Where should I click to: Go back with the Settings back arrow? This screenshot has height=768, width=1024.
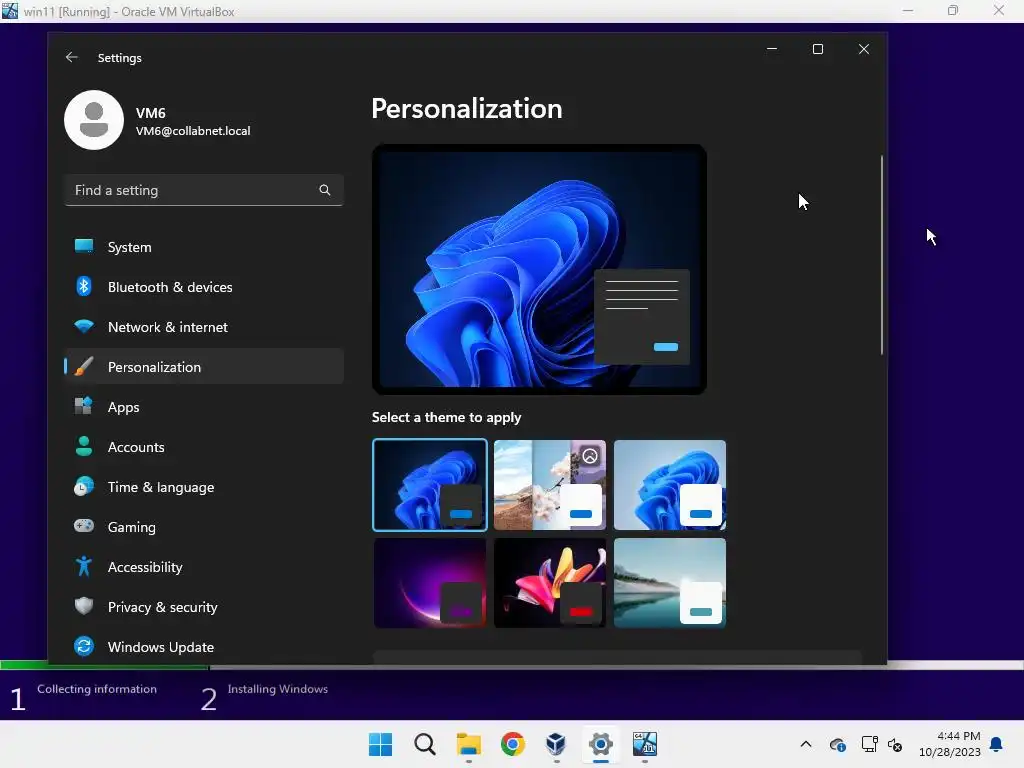coord(71,57)
